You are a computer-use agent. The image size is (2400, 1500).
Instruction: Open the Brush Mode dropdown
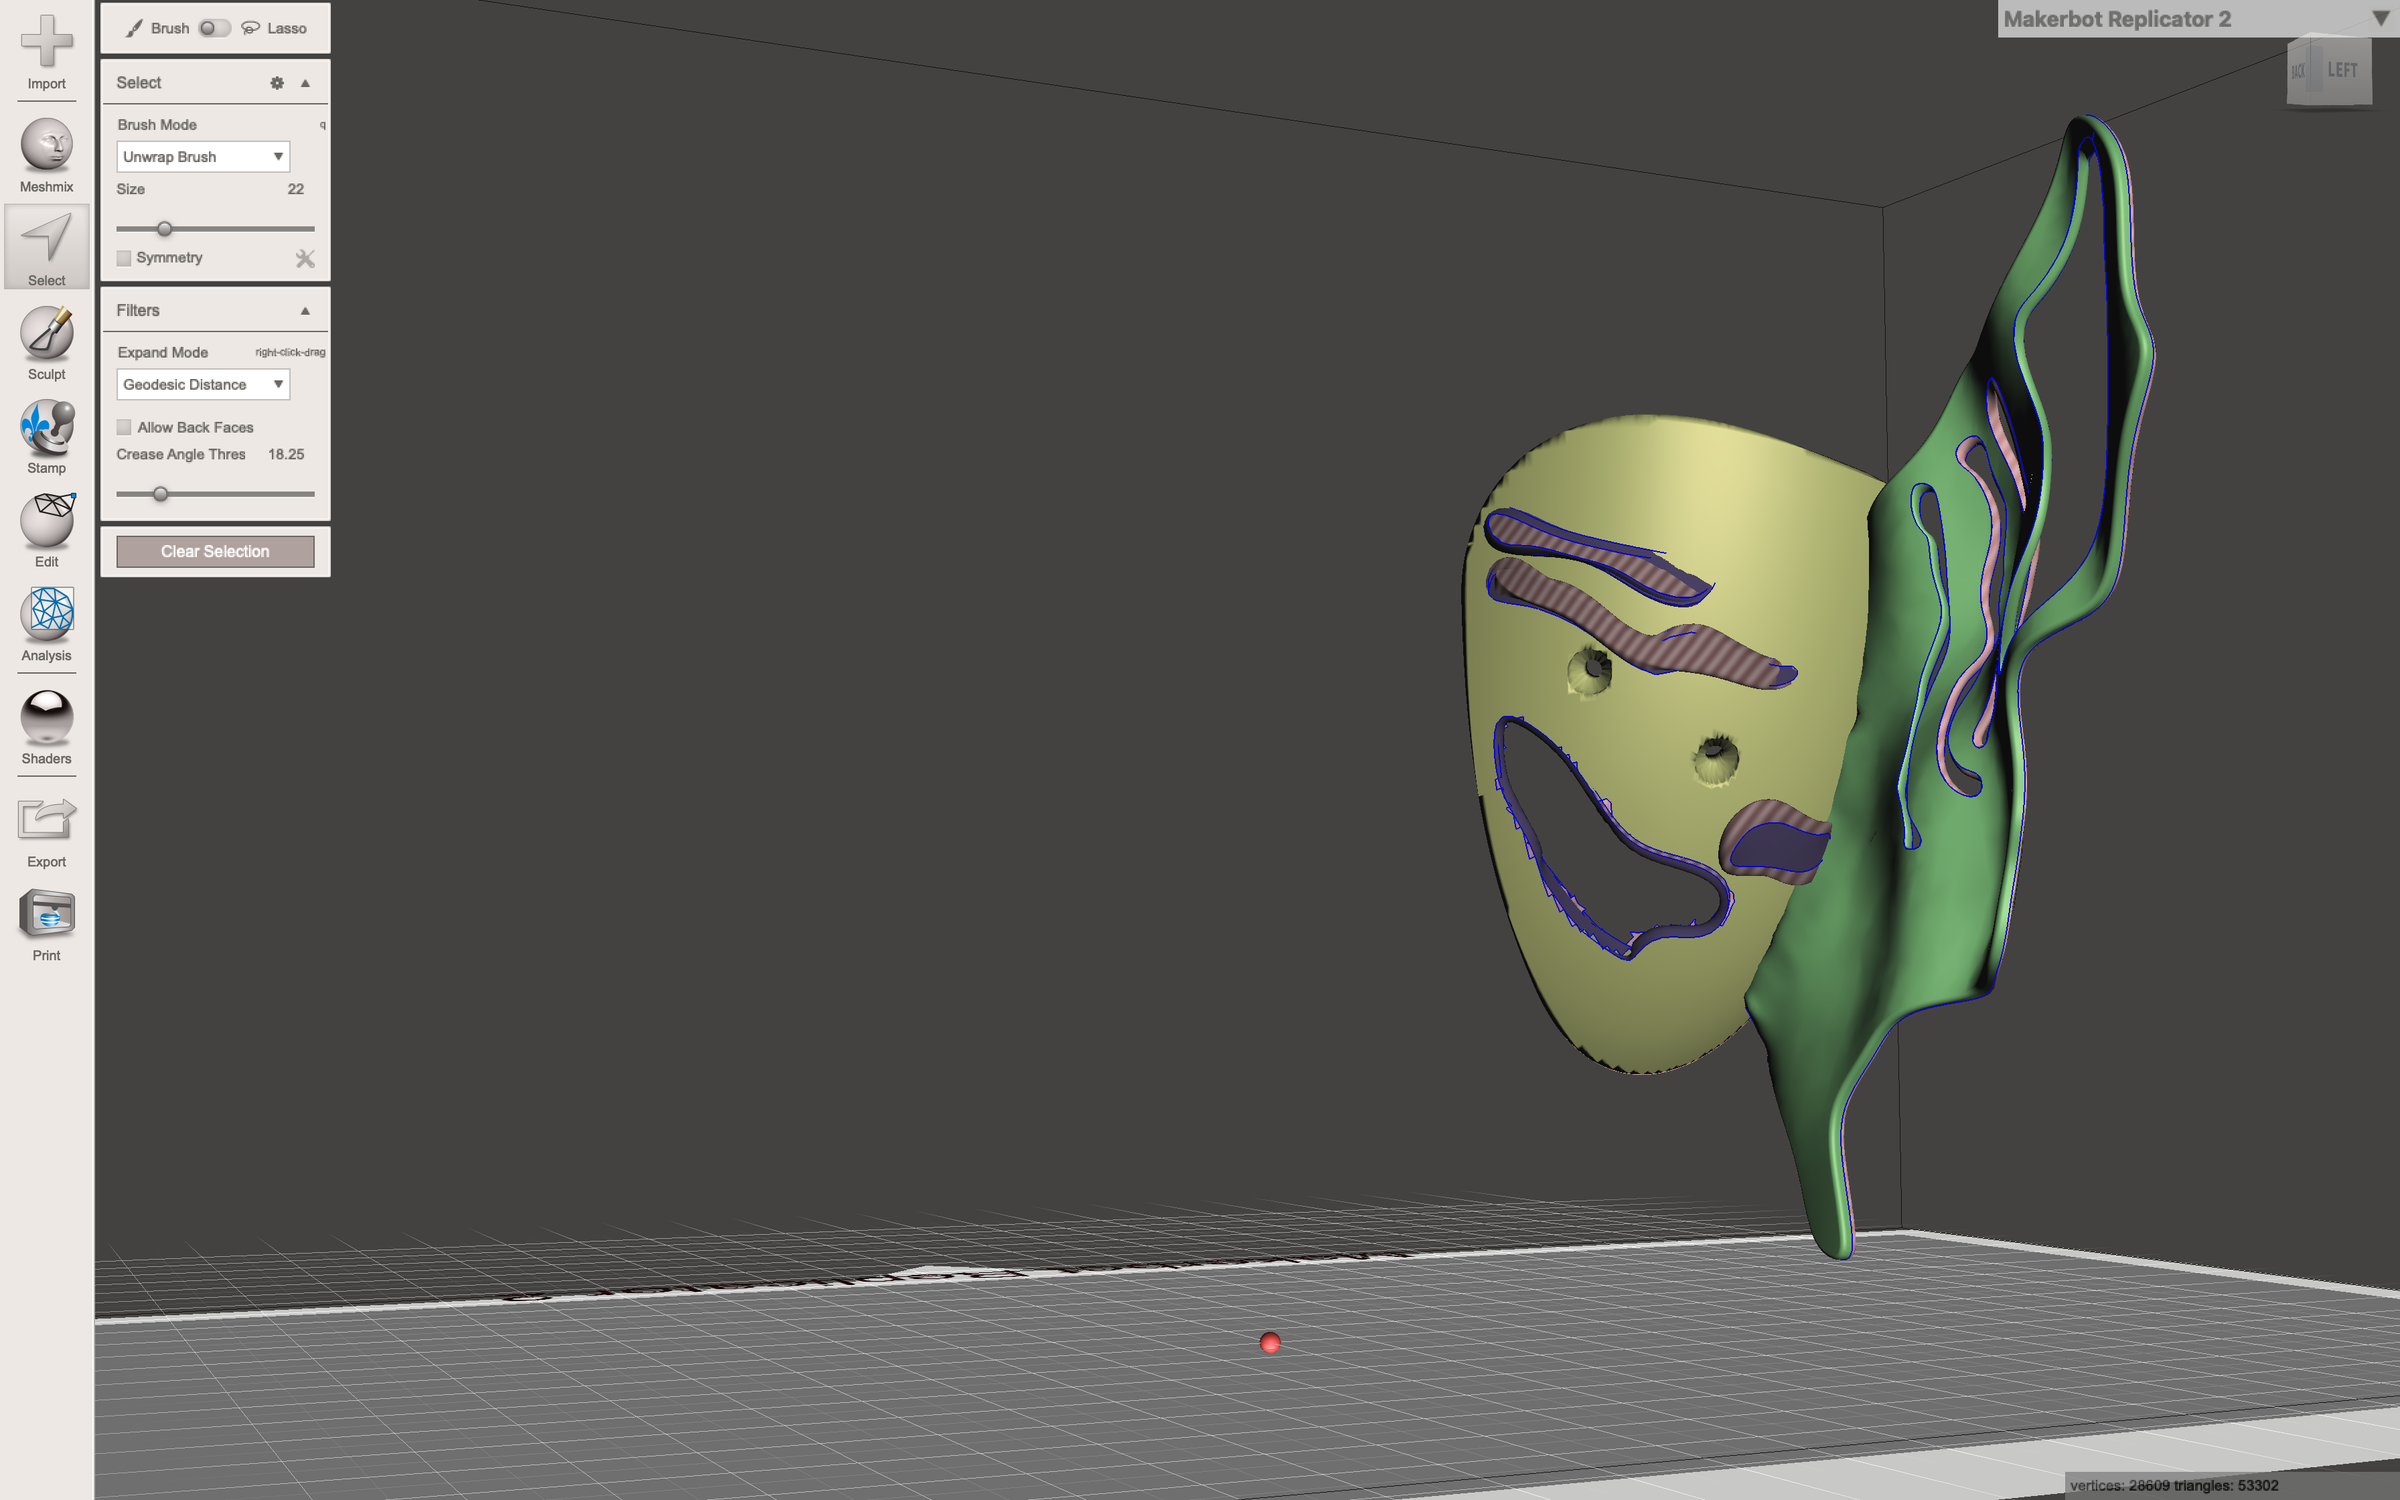[203, 157]
